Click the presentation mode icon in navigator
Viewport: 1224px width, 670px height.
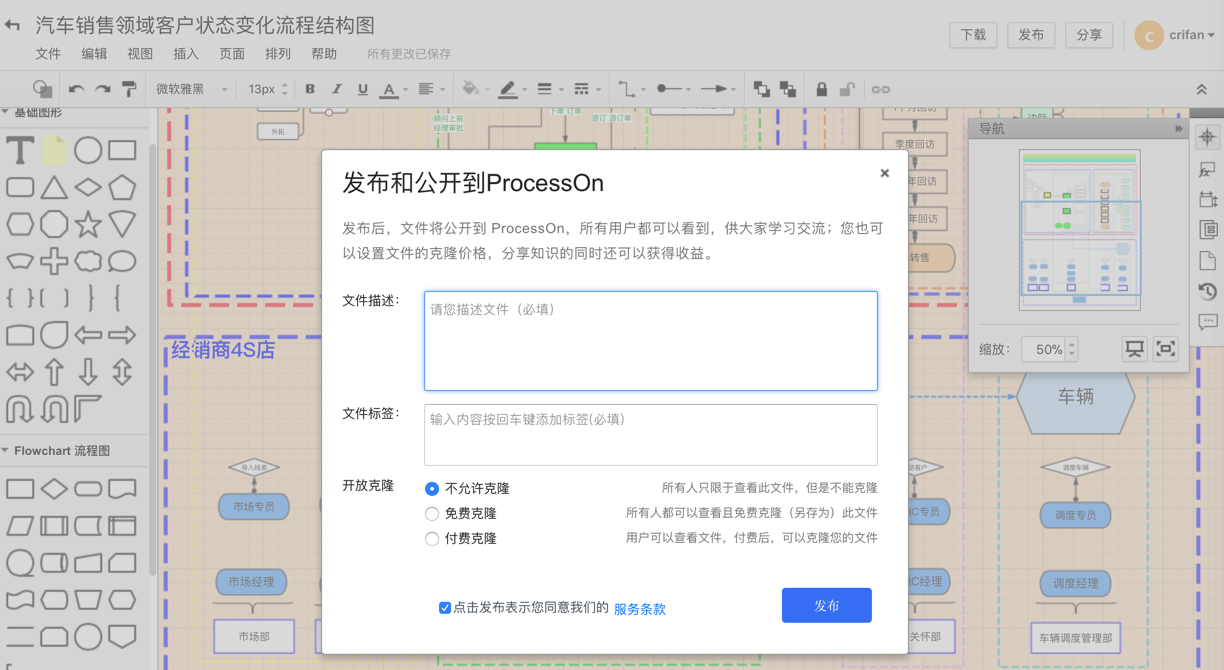point(1135,349)
